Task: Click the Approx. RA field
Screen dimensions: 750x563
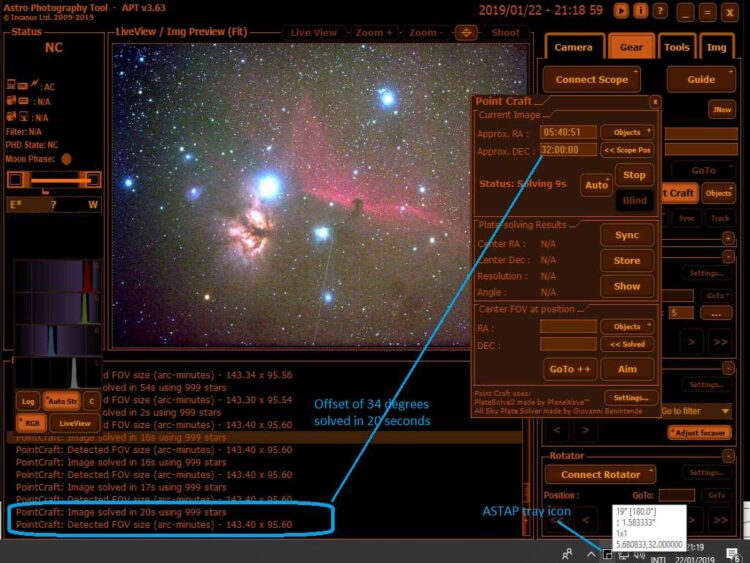Action: click(x=568, y=132)
